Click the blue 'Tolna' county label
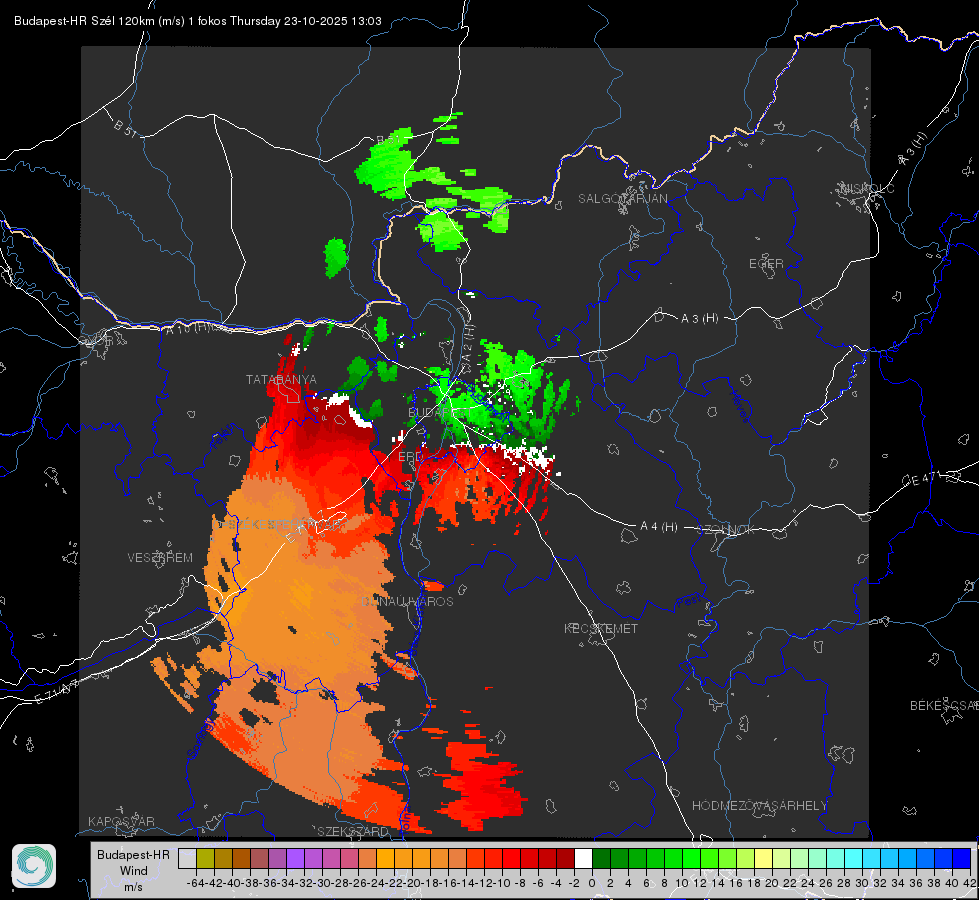Image resolution: width=979 pixels, height=900 pixels. pos(405,821)
